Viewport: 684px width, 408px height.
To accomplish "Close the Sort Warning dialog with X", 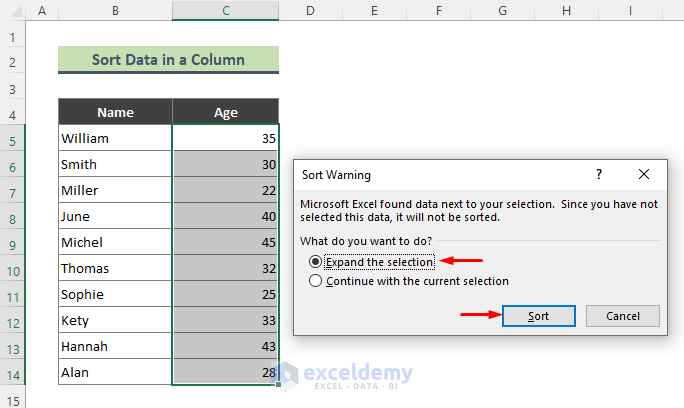I will (643, 175).
